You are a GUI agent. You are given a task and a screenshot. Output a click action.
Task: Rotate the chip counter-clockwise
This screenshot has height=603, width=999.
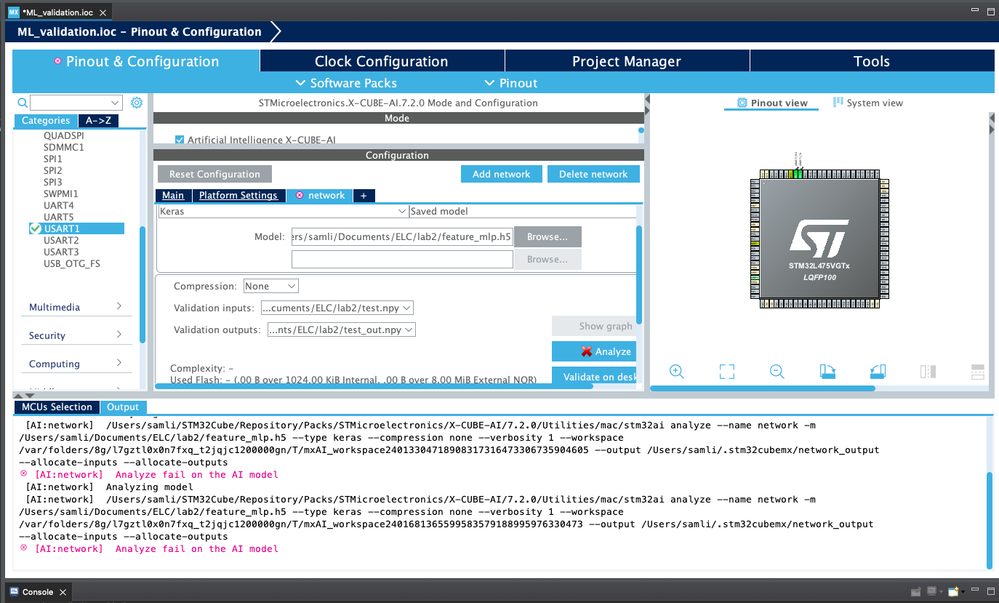[877, 372]
